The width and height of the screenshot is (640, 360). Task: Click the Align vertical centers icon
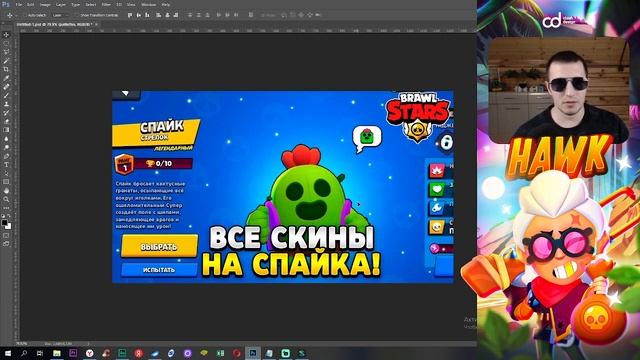pos(139,15)
